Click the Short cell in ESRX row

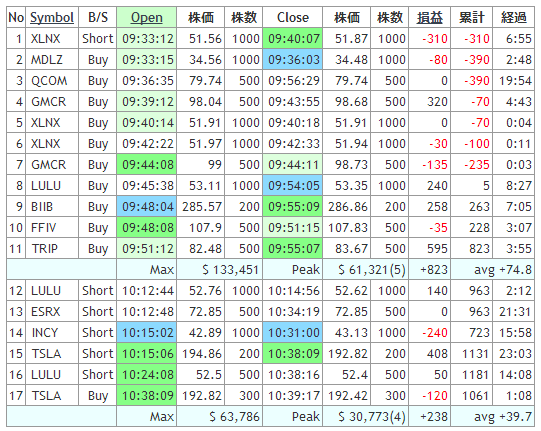point(98,312)
